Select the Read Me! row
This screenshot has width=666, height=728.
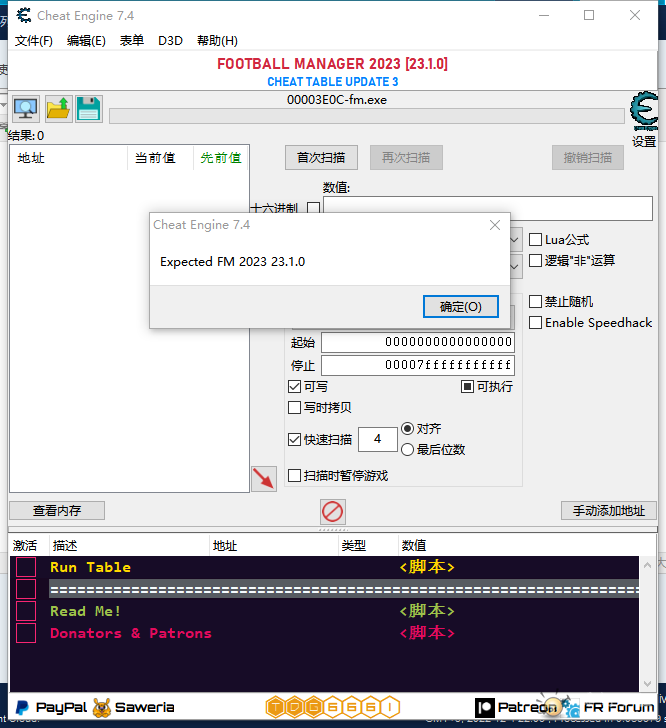click(325, 611)
